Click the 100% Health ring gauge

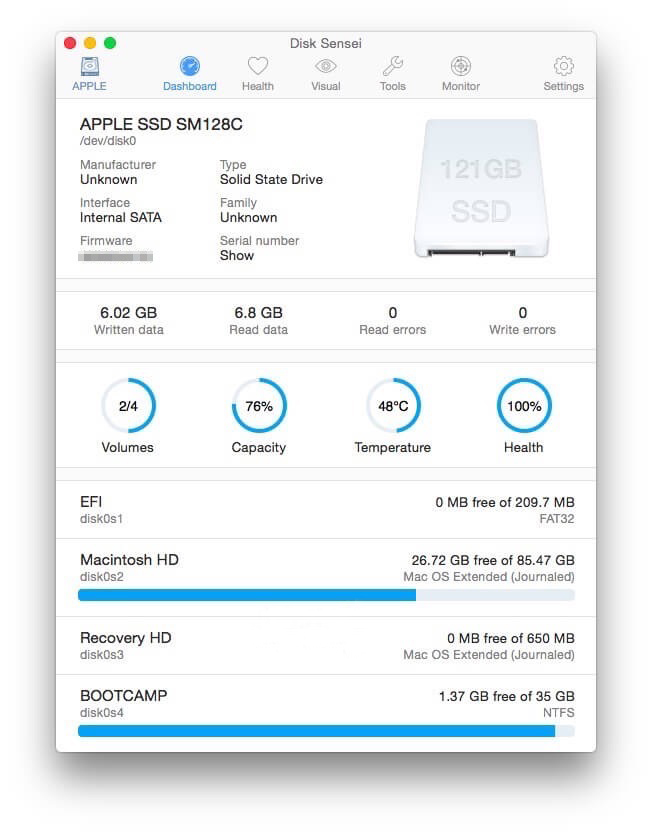click(524, 406)
